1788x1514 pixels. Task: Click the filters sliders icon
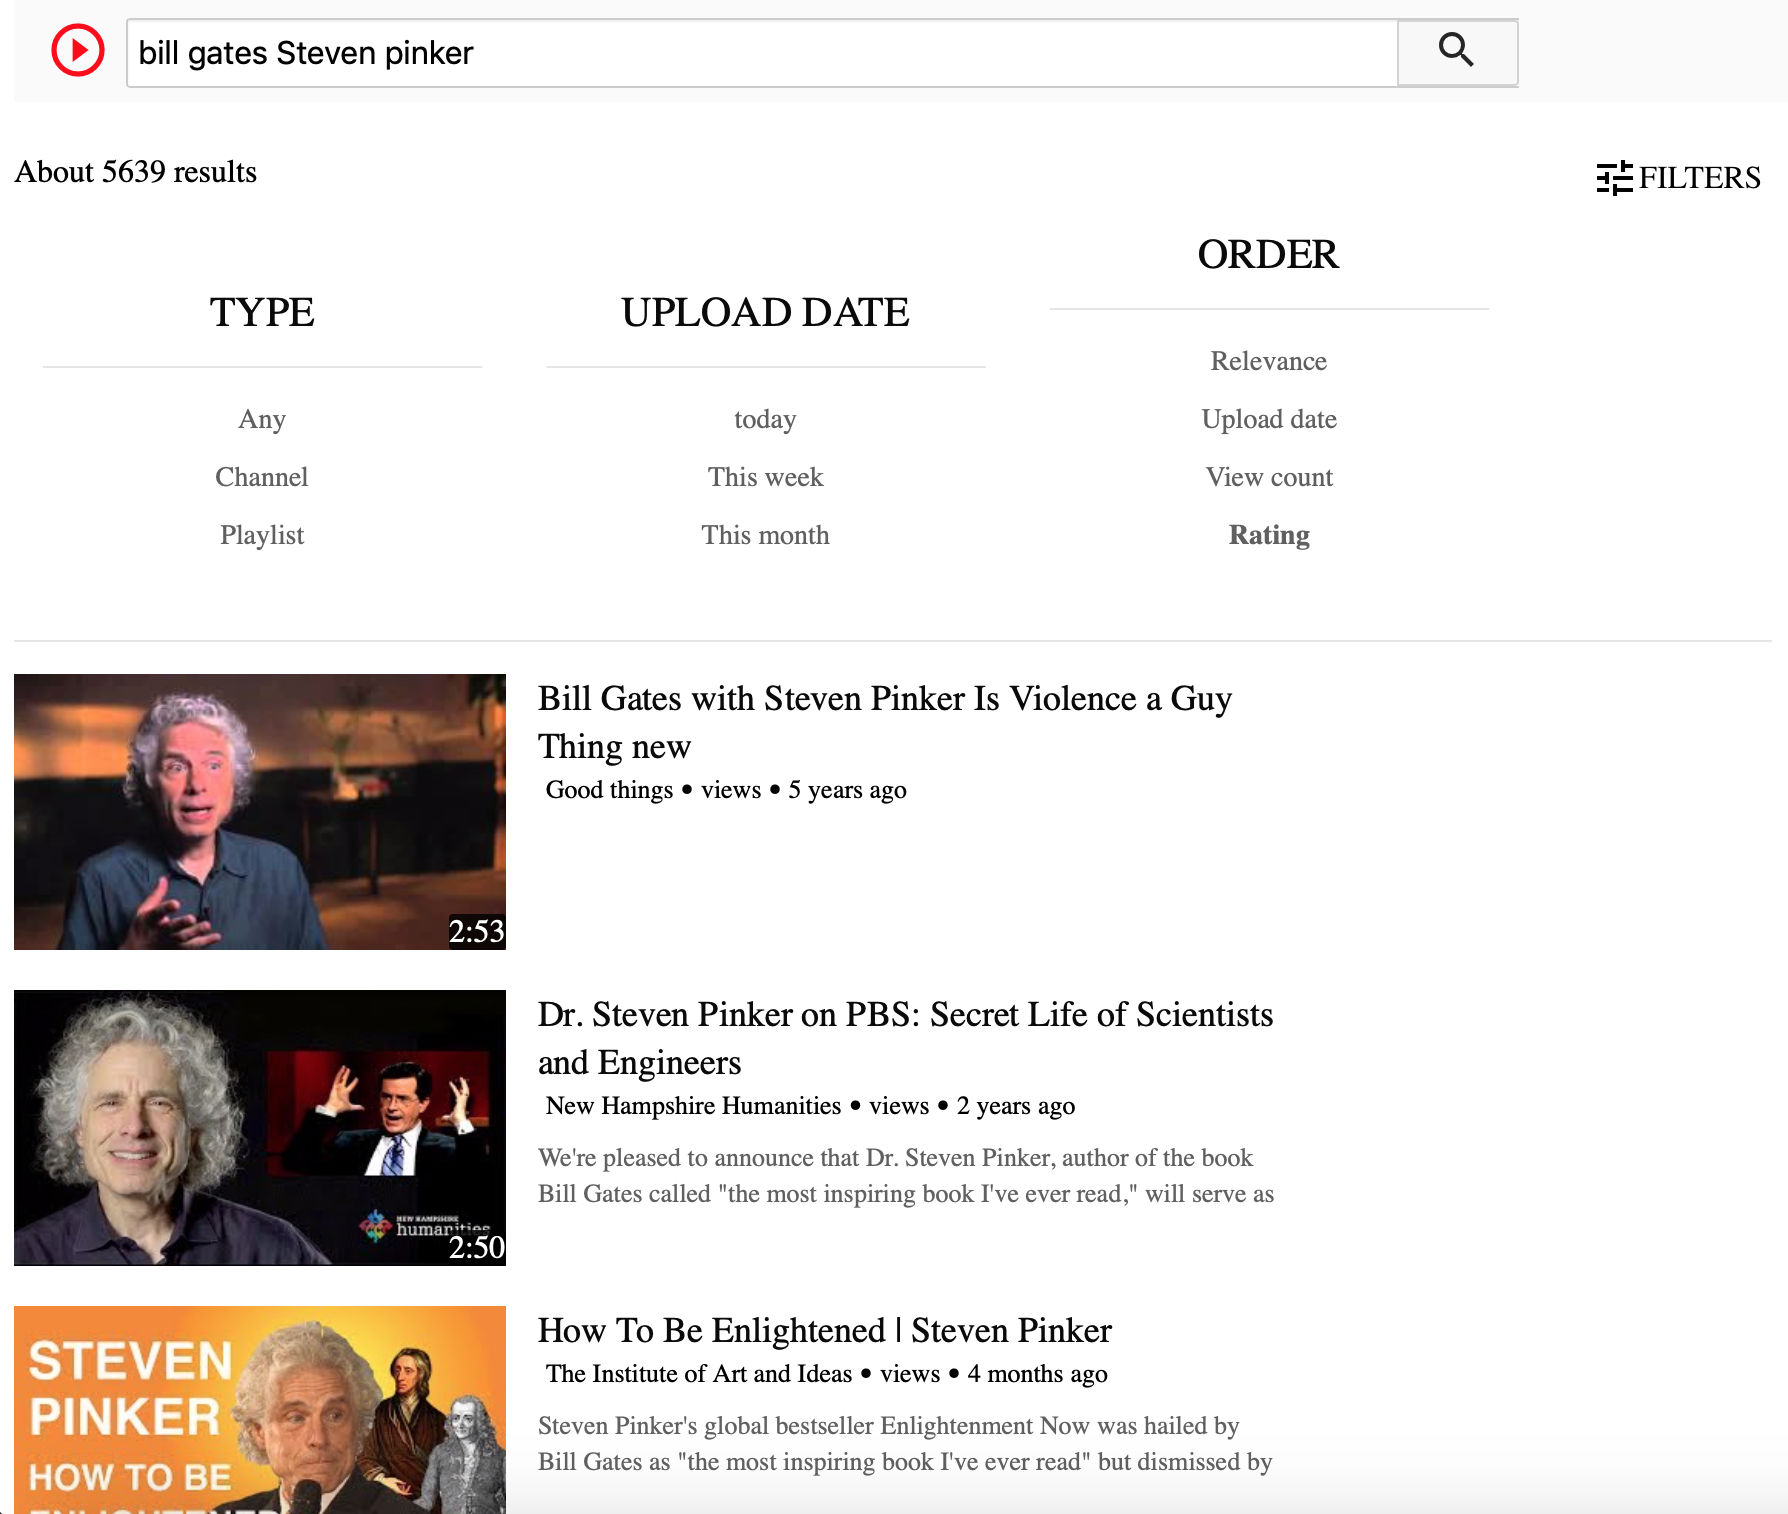click(1614, 178)
